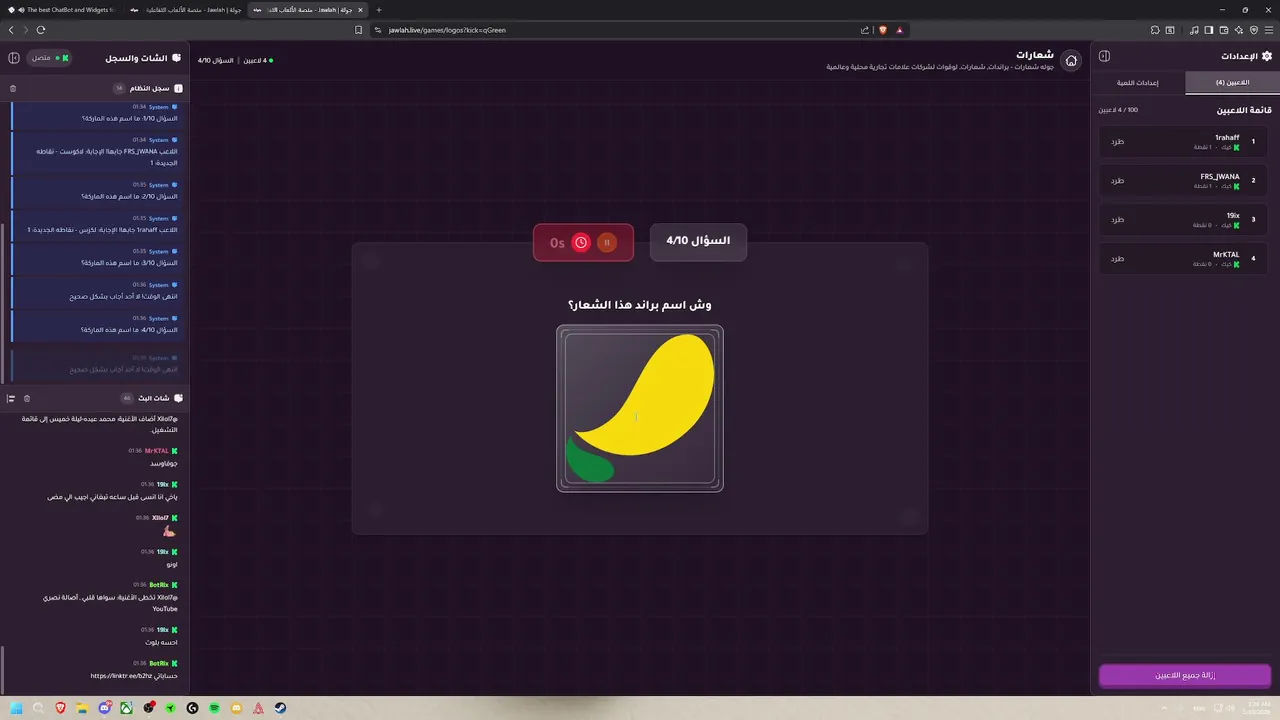The height and width of the screenshot is (720, 1280).
Task: Click the متصل connected status badge
Action: coord(50,58)
